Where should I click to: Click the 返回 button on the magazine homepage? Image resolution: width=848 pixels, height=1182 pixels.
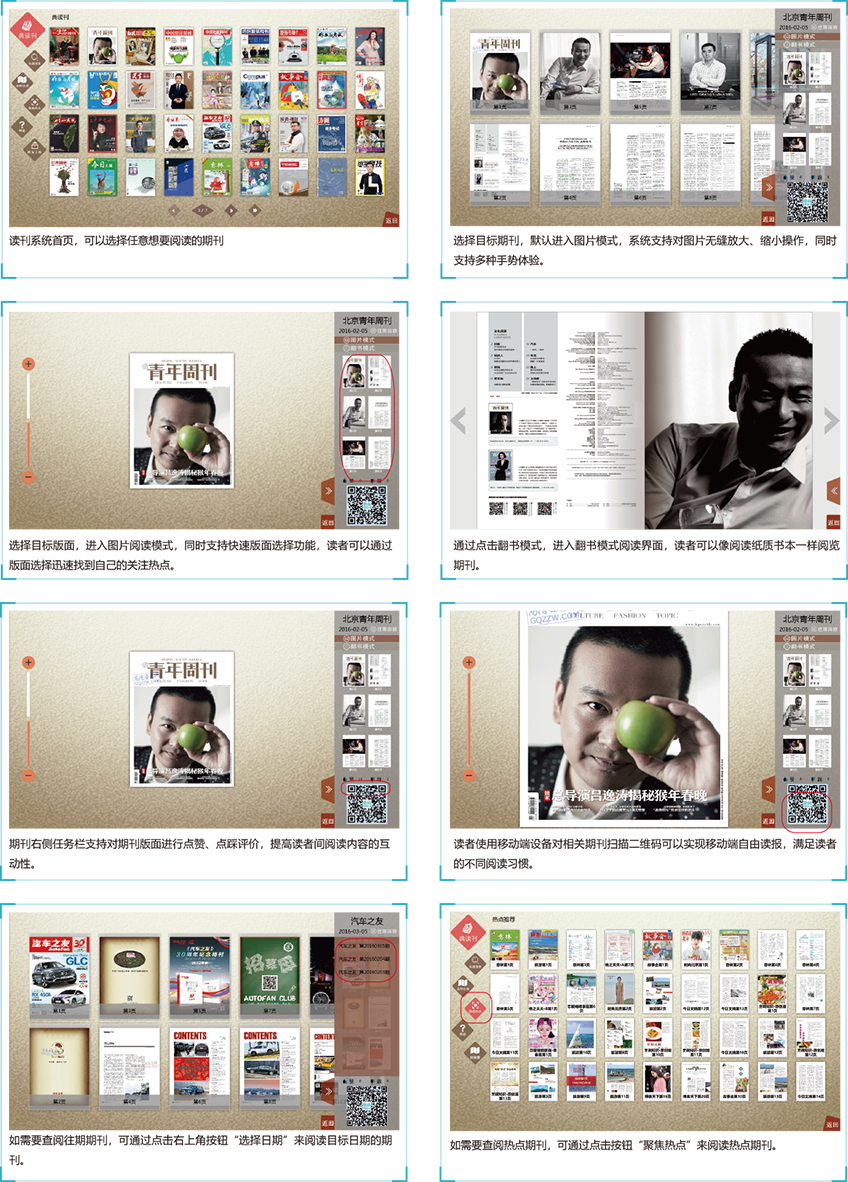(391, 220)
